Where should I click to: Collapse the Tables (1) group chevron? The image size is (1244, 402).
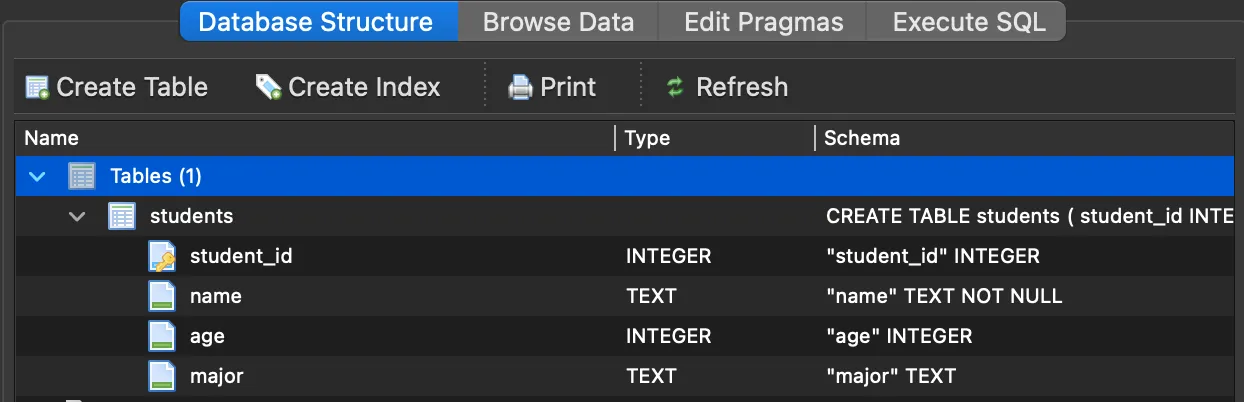coord(38,177)
